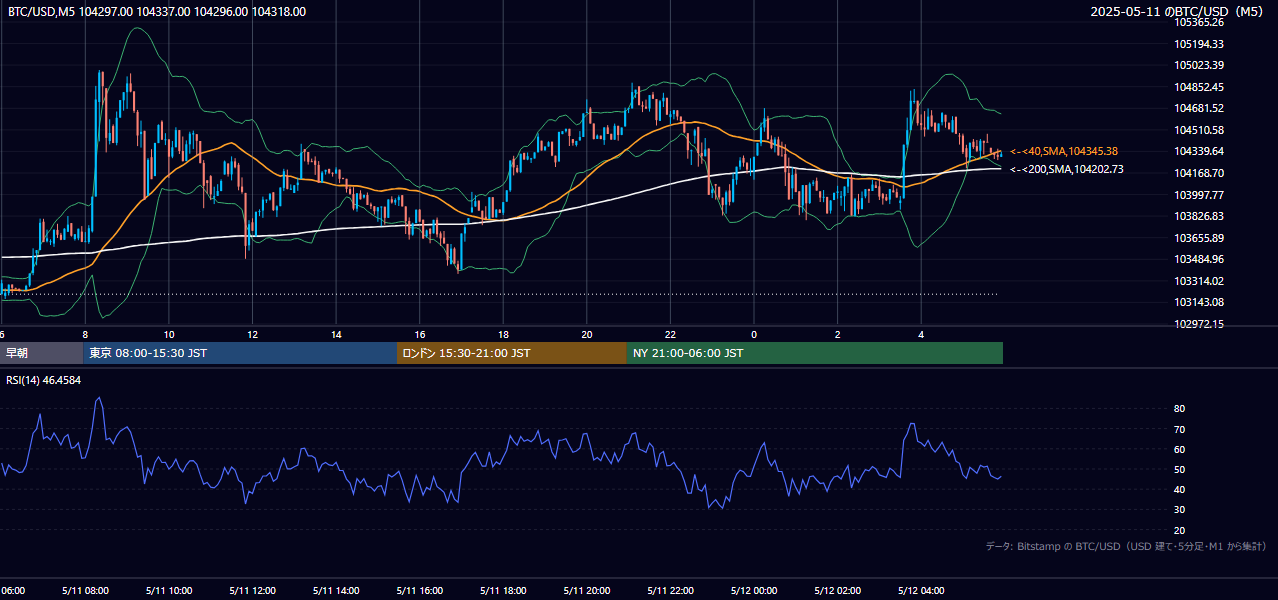The height and width of the screenshot is (600, 1278).
Task: Click price axis value 103997.77
Action: 1200,195
